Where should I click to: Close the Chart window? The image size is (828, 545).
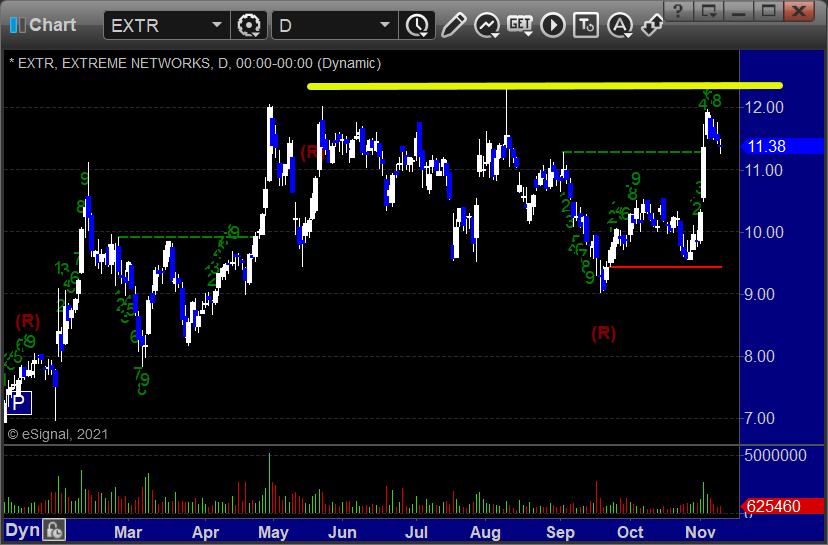point(799,11)
